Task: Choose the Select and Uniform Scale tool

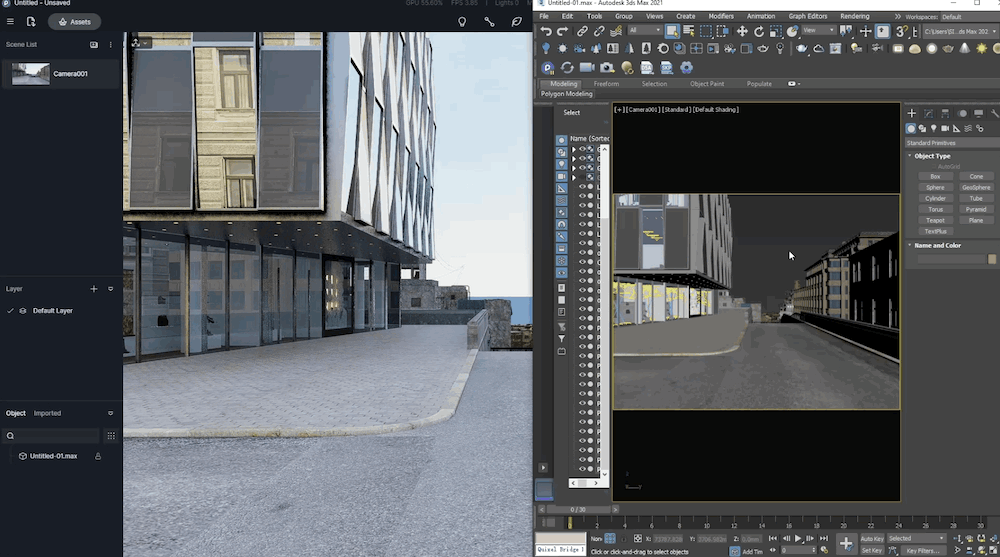Action: pyautogui.click(x=776, y=31)
